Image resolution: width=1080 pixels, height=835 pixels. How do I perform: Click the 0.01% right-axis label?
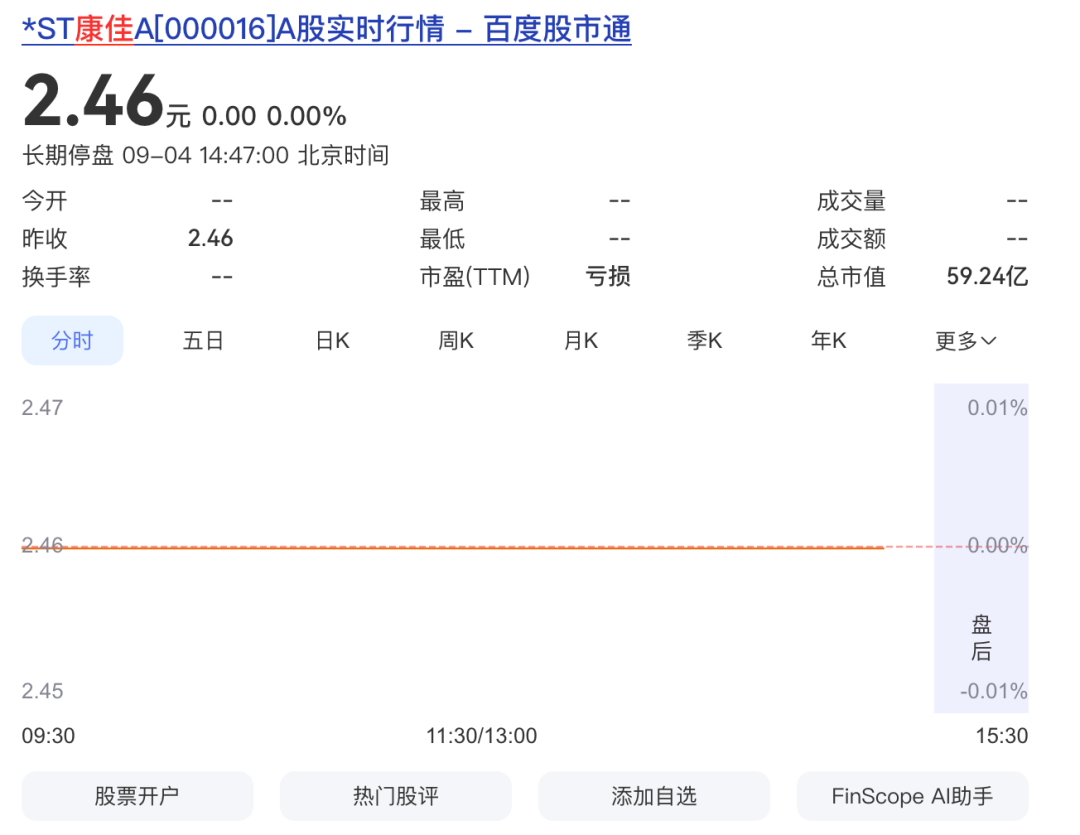997,407
